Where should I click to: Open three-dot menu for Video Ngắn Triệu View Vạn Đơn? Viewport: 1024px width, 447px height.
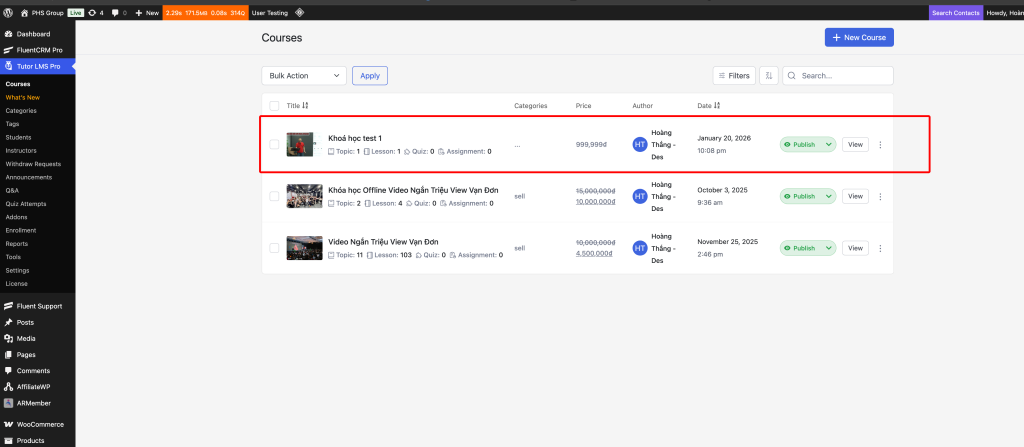880,248
